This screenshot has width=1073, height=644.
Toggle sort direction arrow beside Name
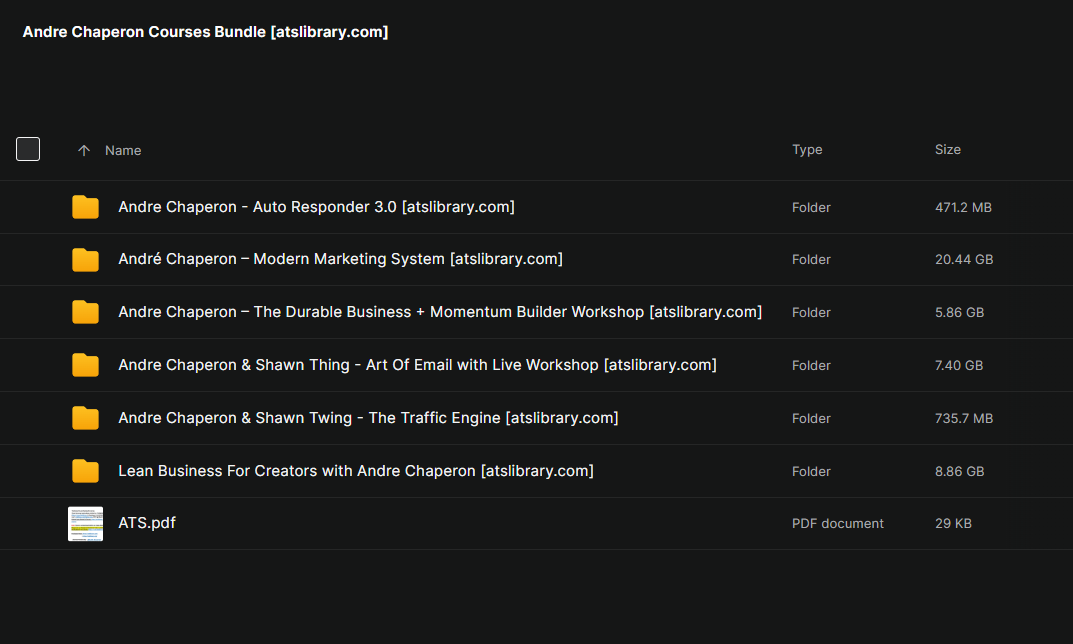83,151
